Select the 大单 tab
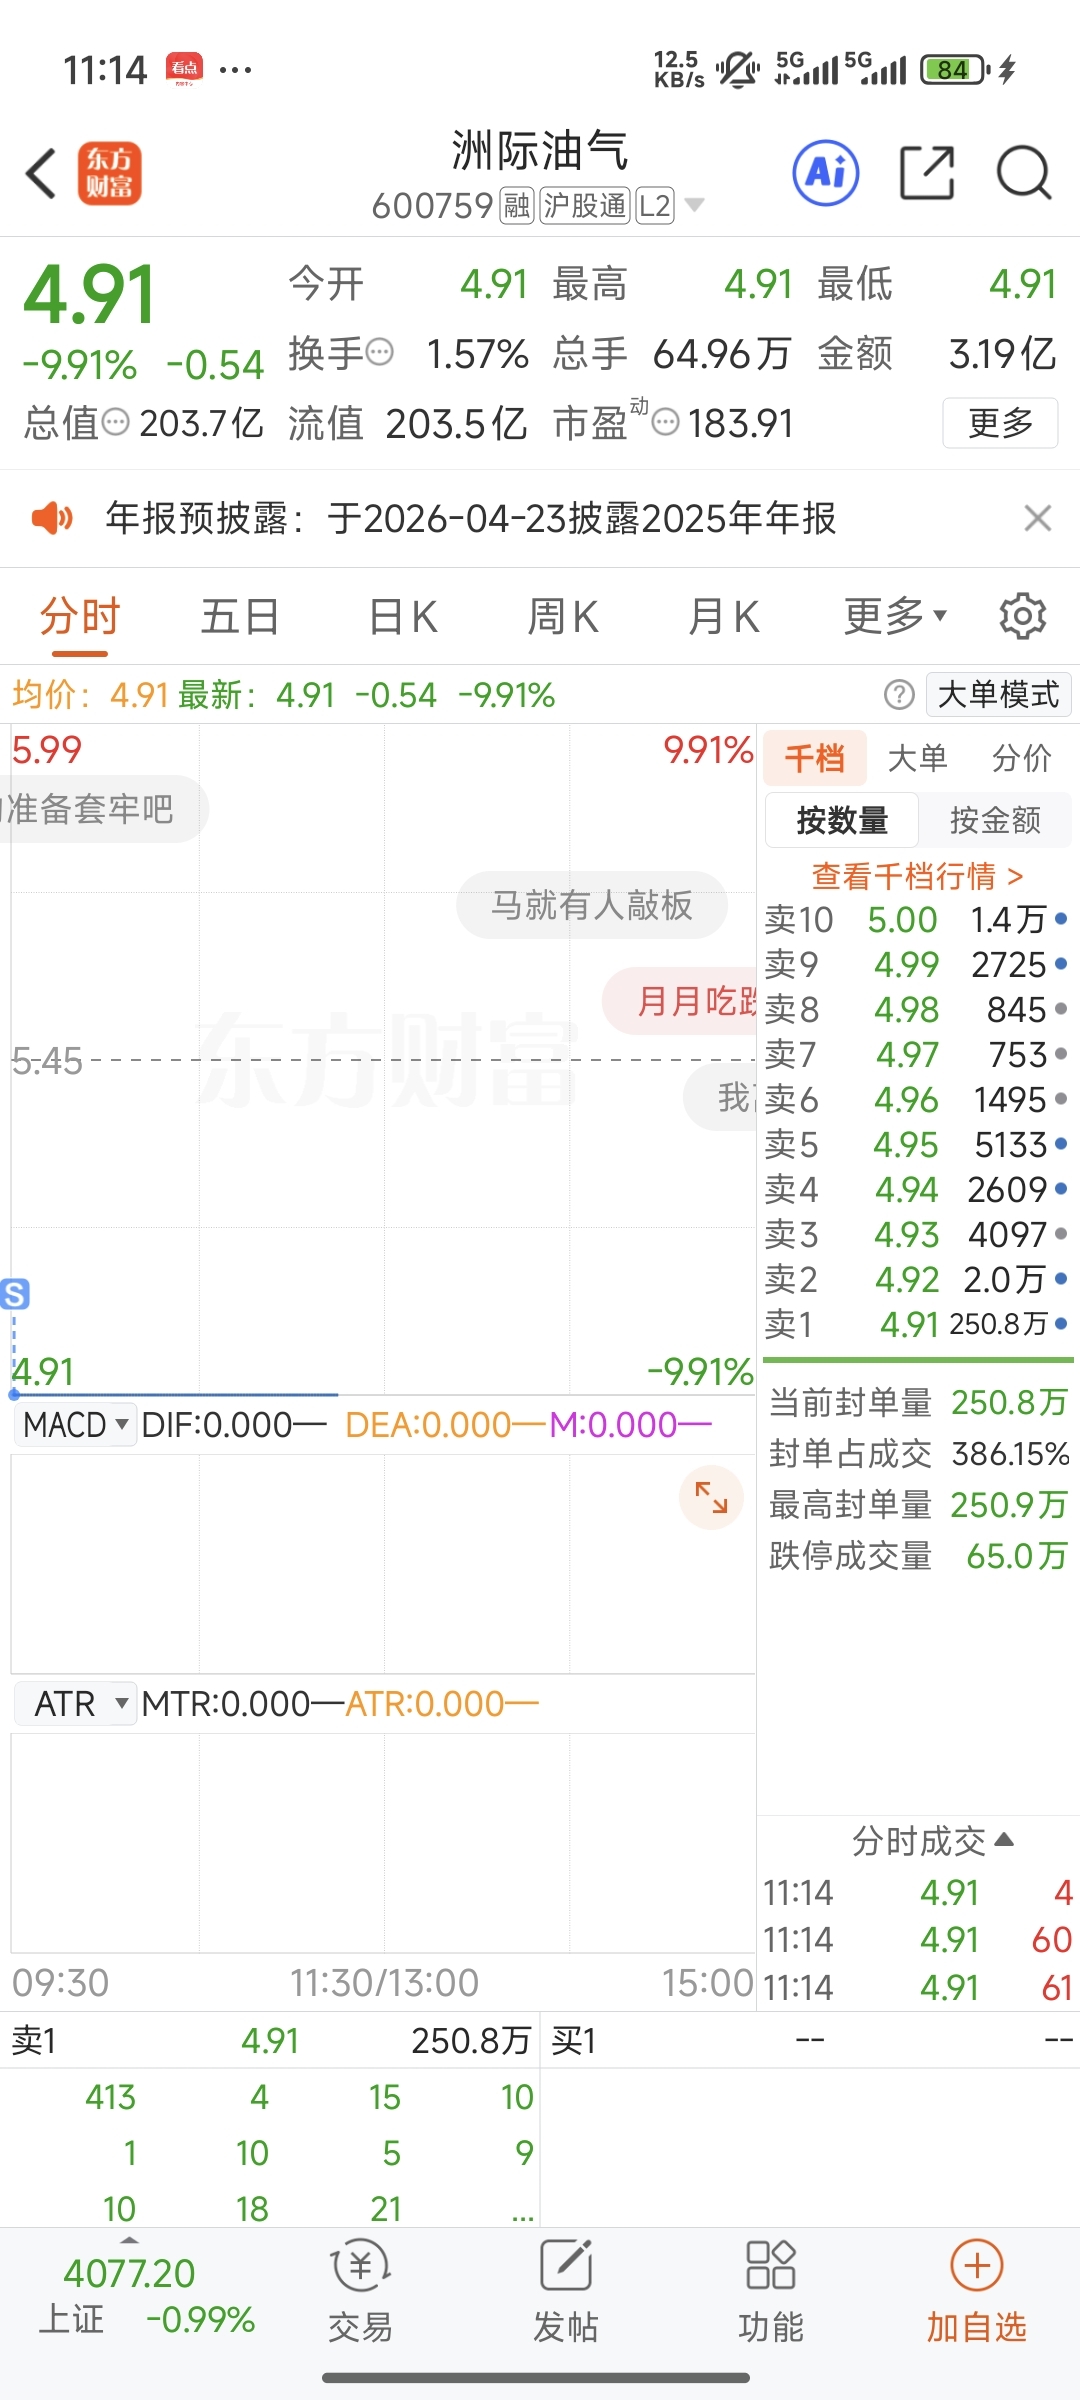The width and height of the screenshot is (1080, 2400). click(918, 758)
